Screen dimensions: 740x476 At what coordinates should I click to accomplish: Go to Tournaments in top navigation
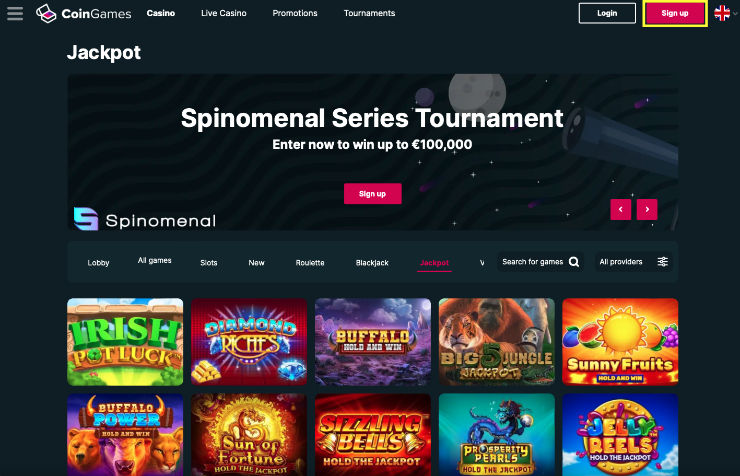(370, 13)
